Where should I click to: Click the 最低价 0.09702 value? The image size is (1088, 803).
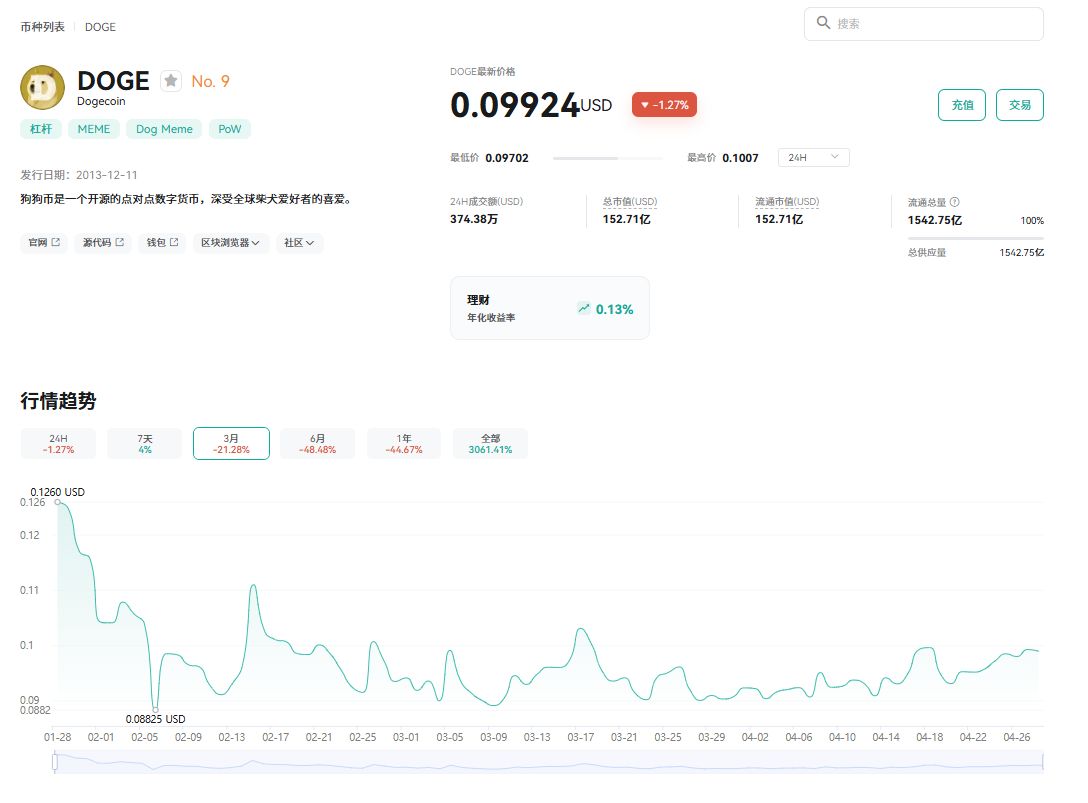pos(507,158)
